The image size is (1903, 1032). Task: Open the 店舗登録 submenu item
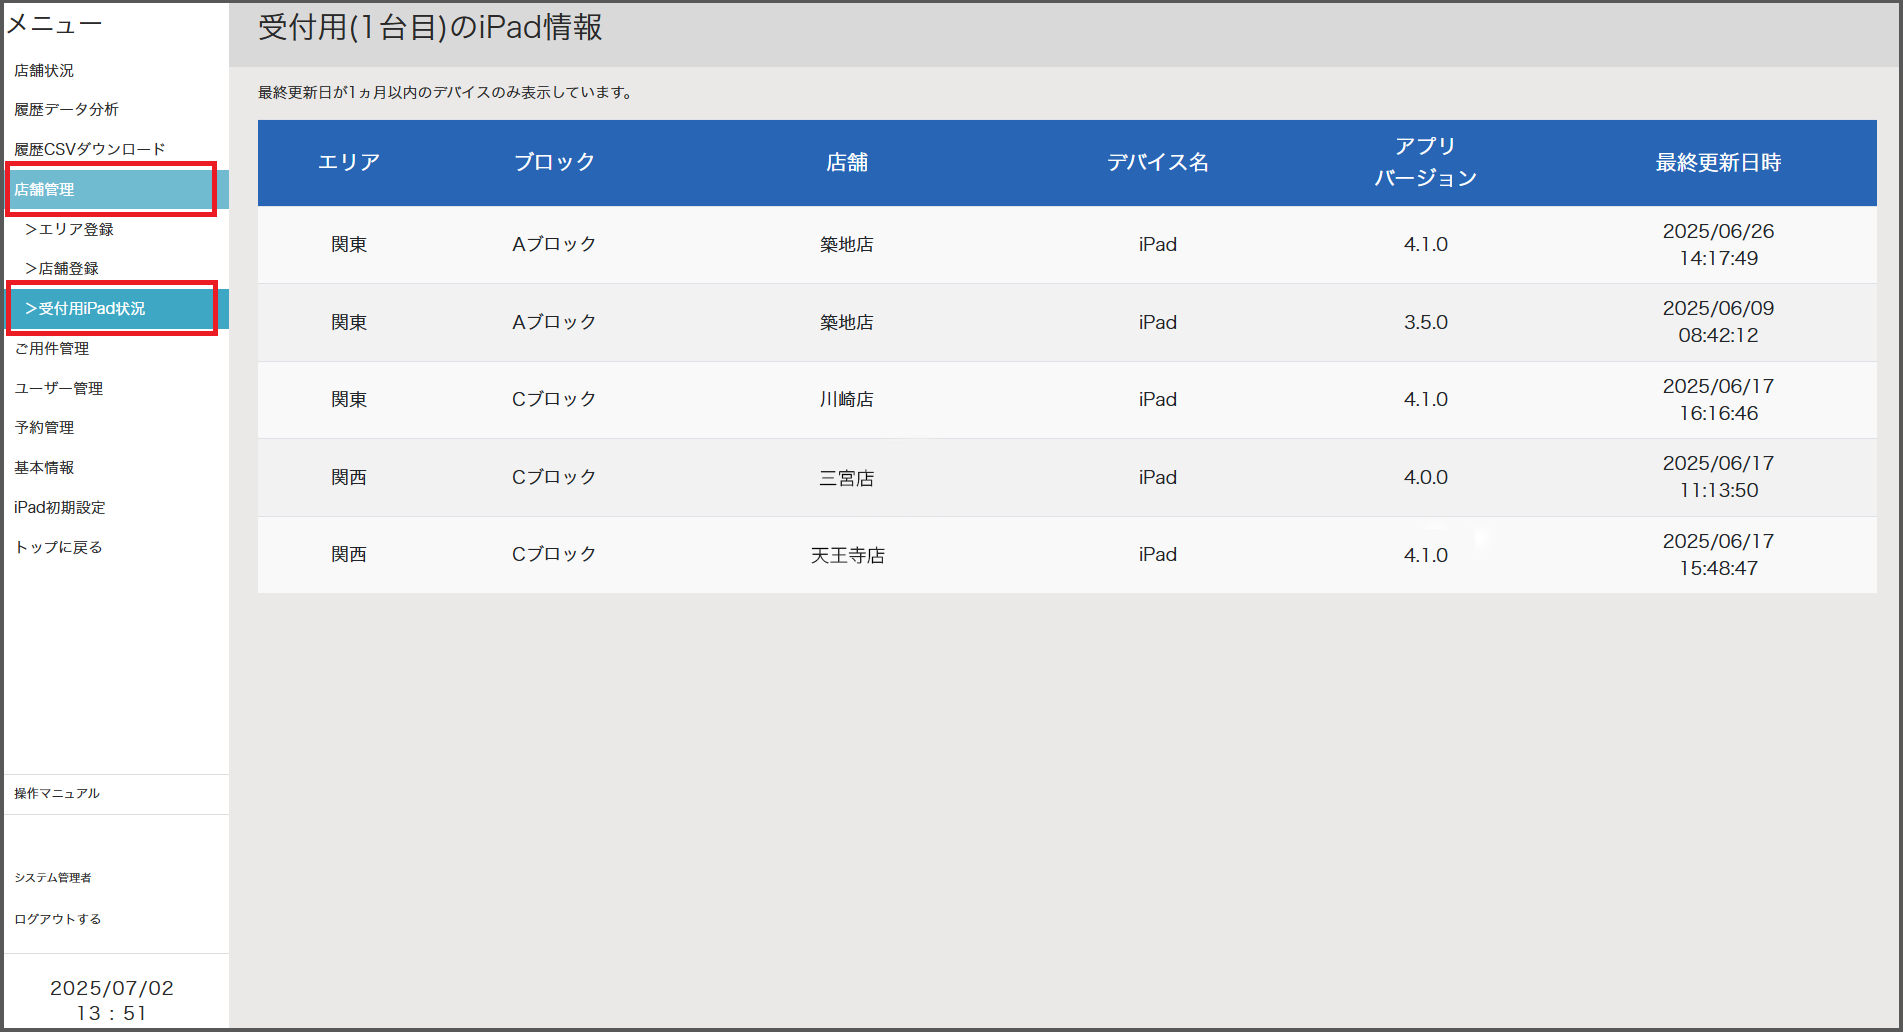coord(62,268)
